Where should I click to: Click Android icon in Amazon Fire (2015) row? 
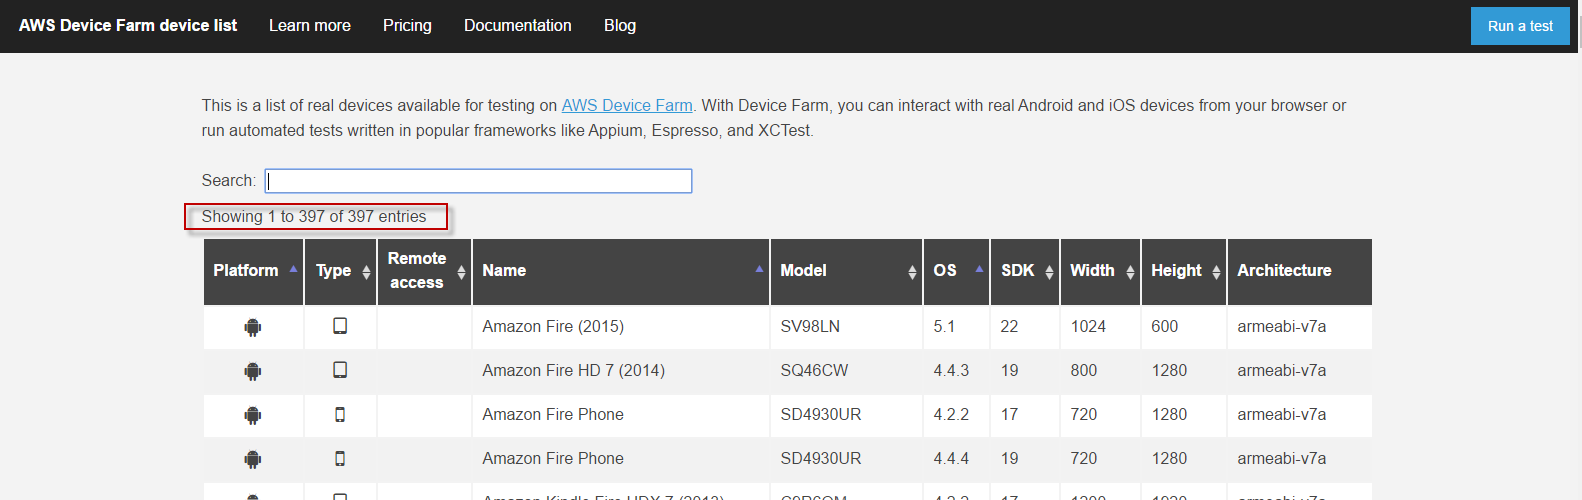coord(253,327)
